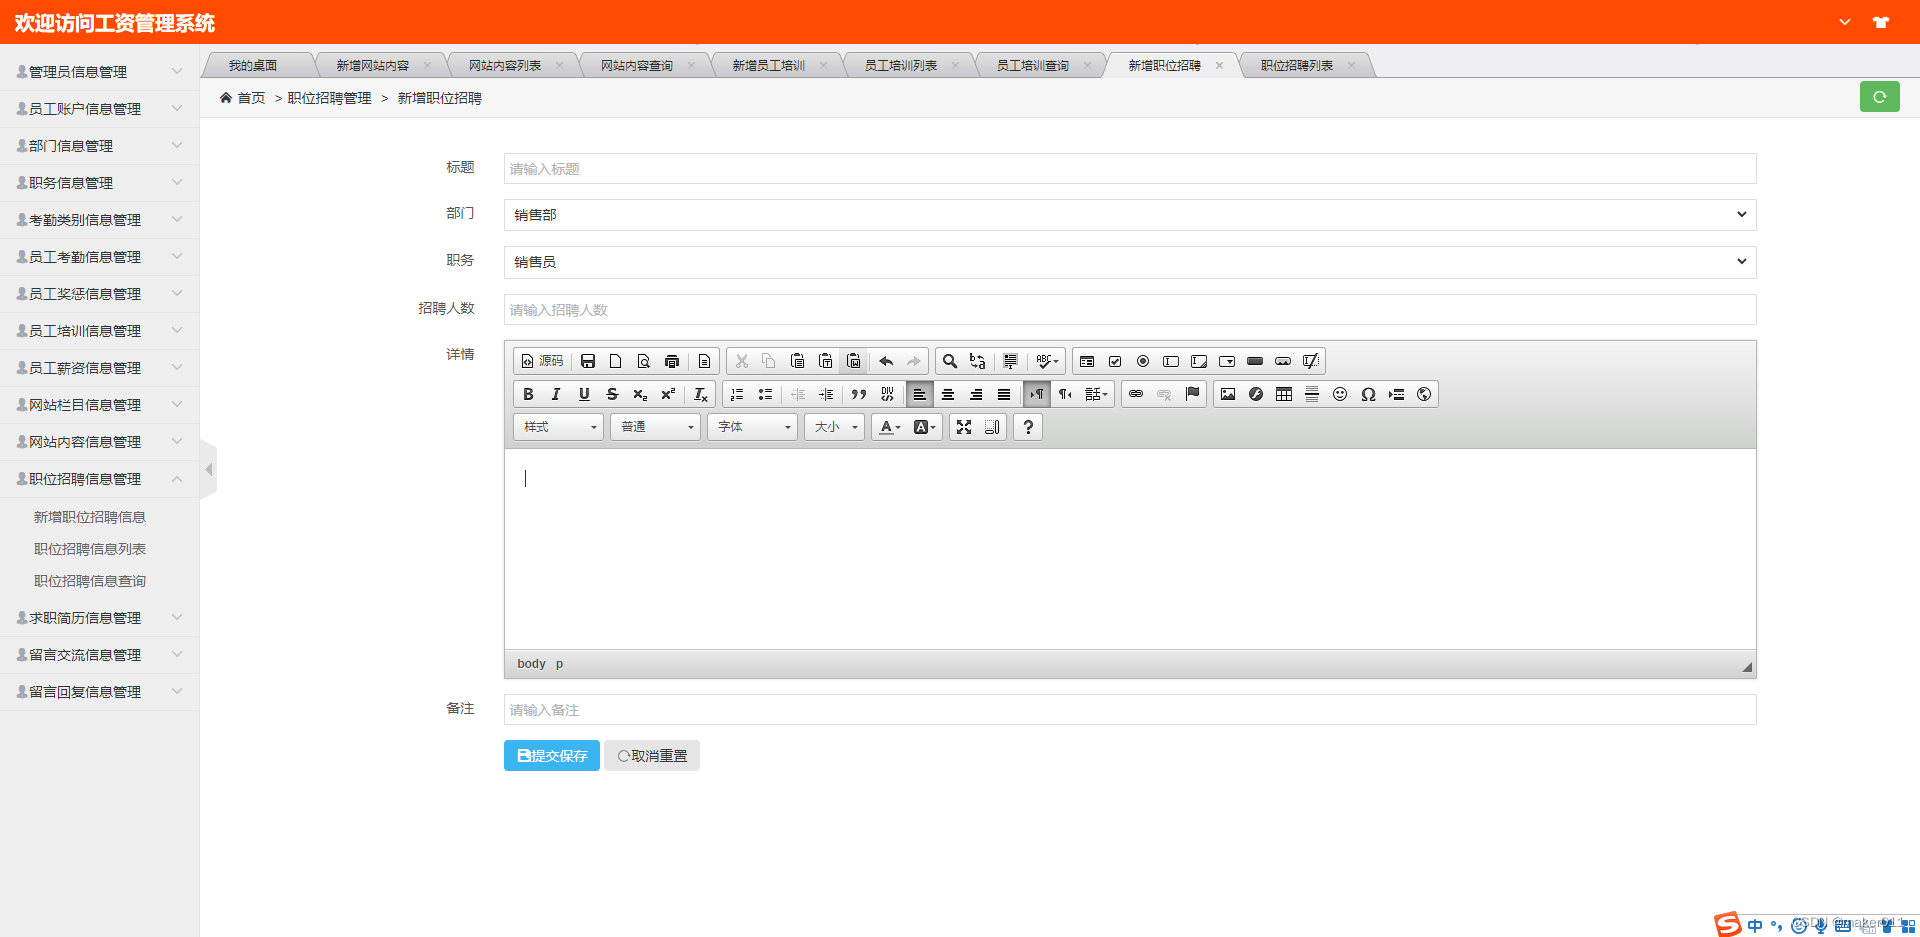1920x937 pixels.
Task: Insert special character Omega icon
Action: click(x=1368, y=394)
